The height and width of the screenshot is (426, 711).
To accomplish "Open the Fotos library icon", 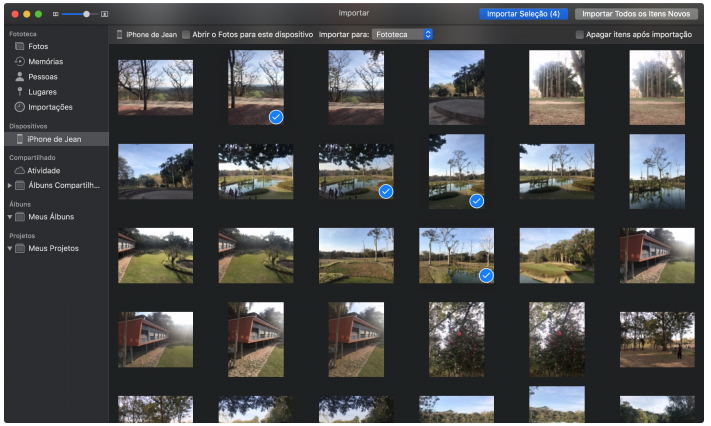I will click(x=19, y=46).
